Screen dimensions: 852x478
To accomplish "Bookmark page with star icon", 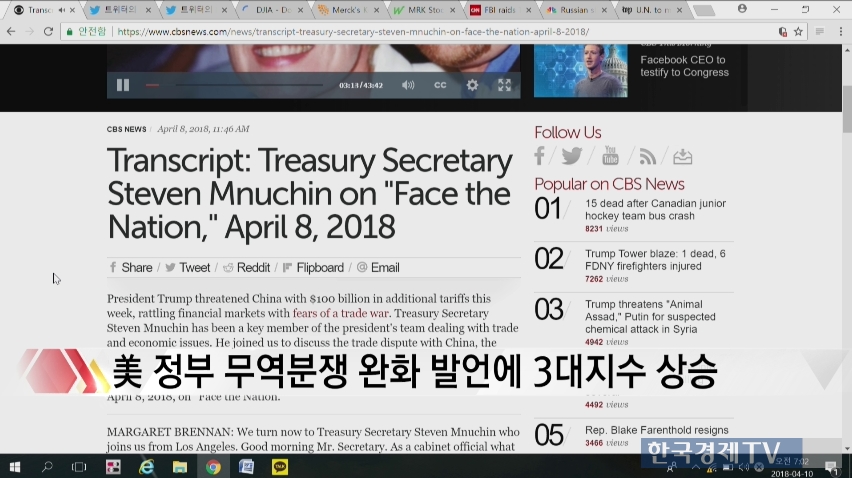I will pyautogui.click(x=798, y=31).
